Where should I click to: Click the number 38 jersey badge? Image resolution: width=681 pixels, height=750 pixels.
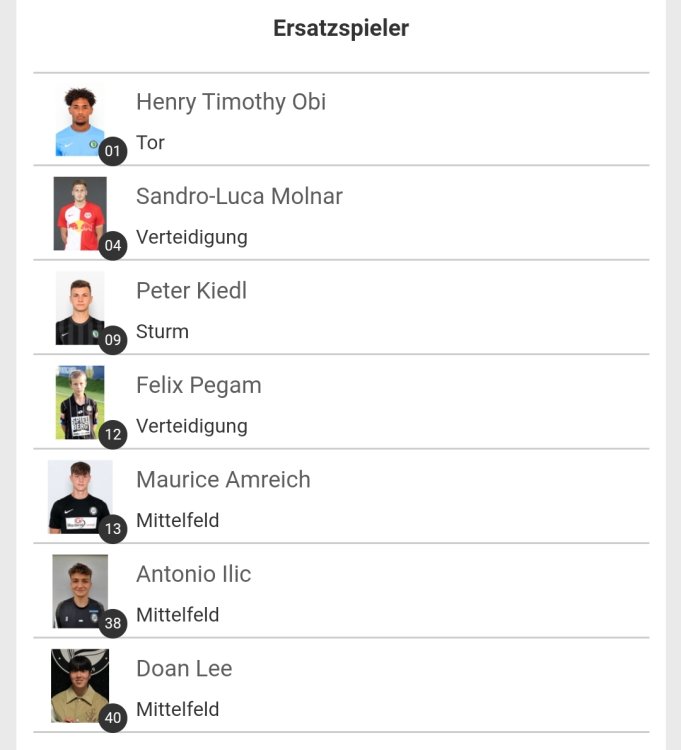[x=113, y=623]
